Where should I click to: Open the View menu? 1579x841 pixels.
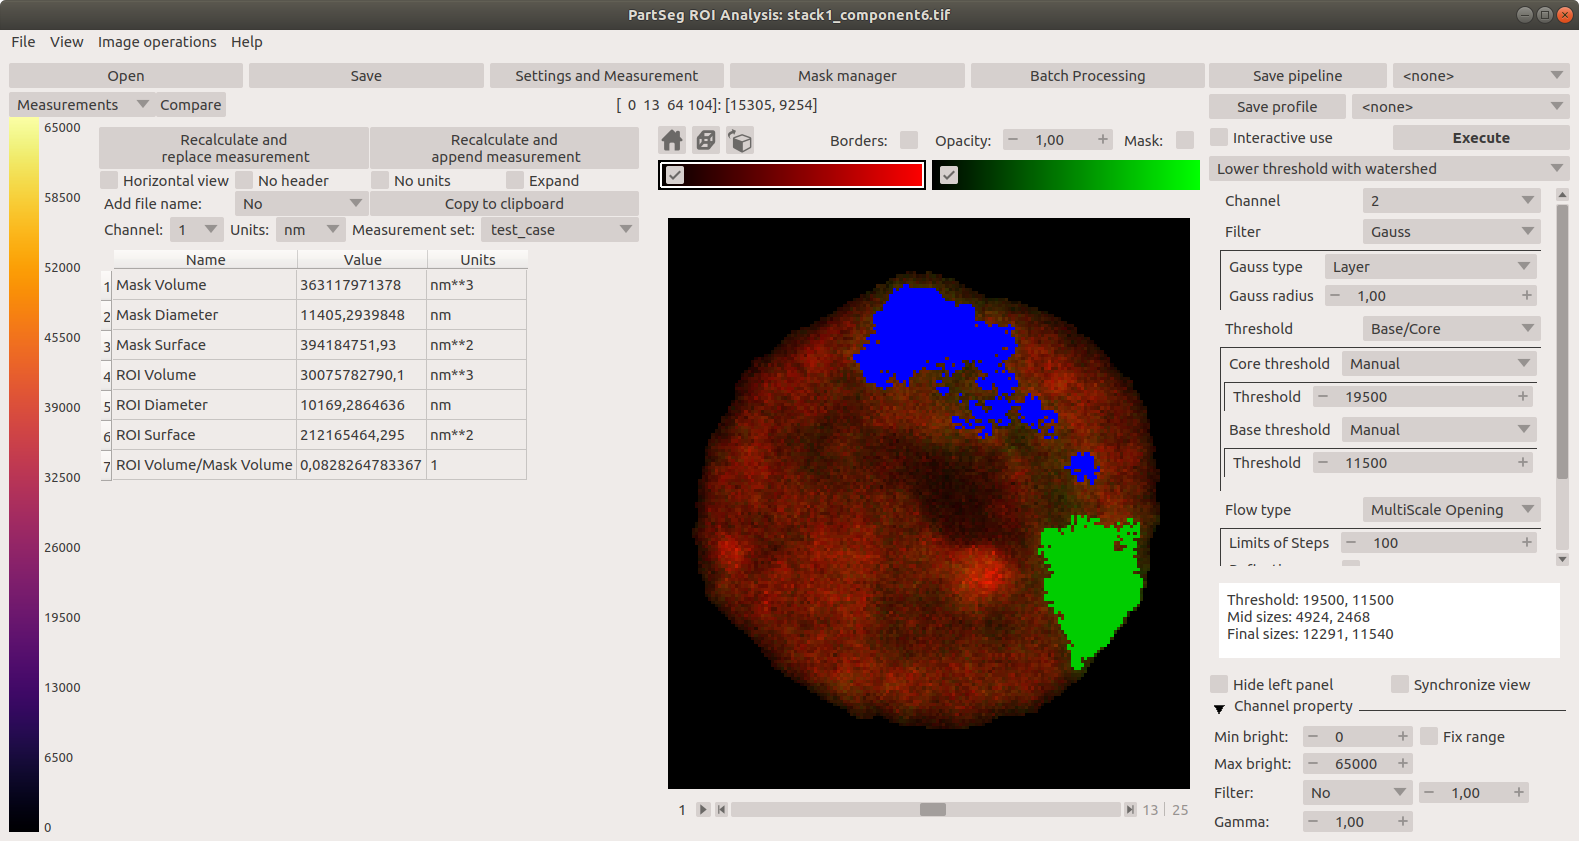tap(66, 42)
